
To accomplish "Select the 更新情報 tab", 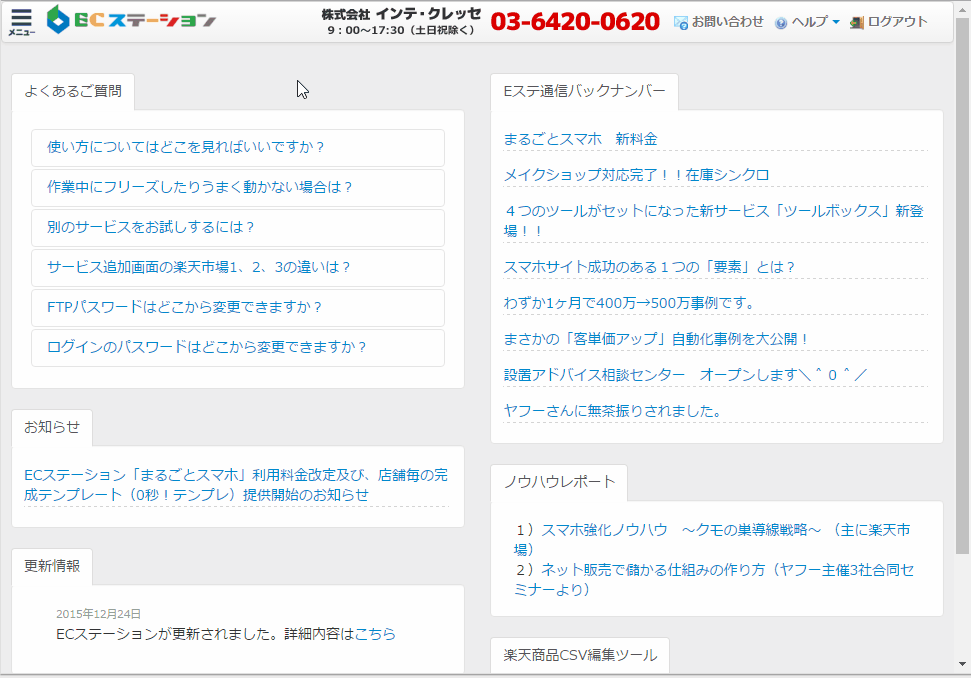I will [x=52, y=567].
